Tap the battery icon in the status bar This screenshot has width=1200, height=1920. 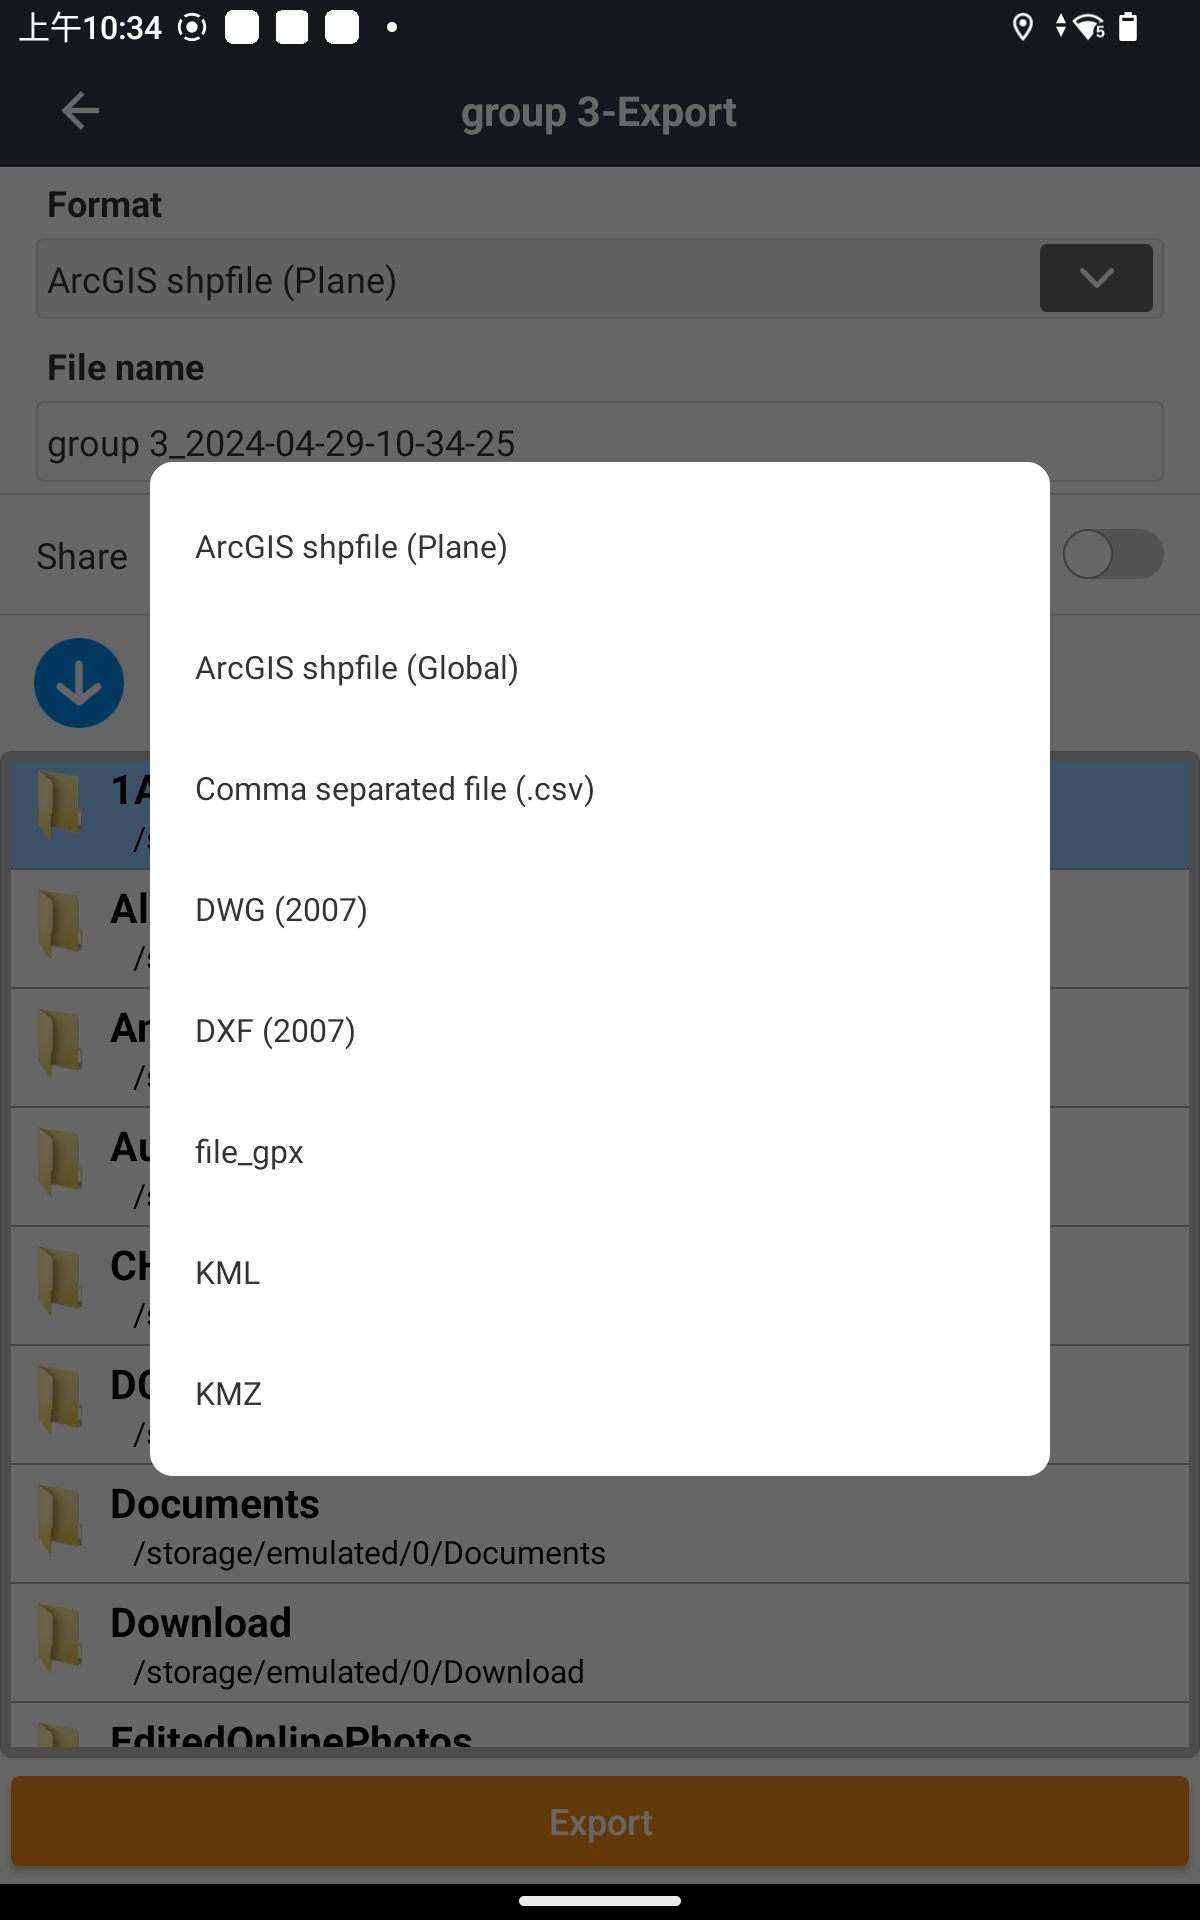1128,27
